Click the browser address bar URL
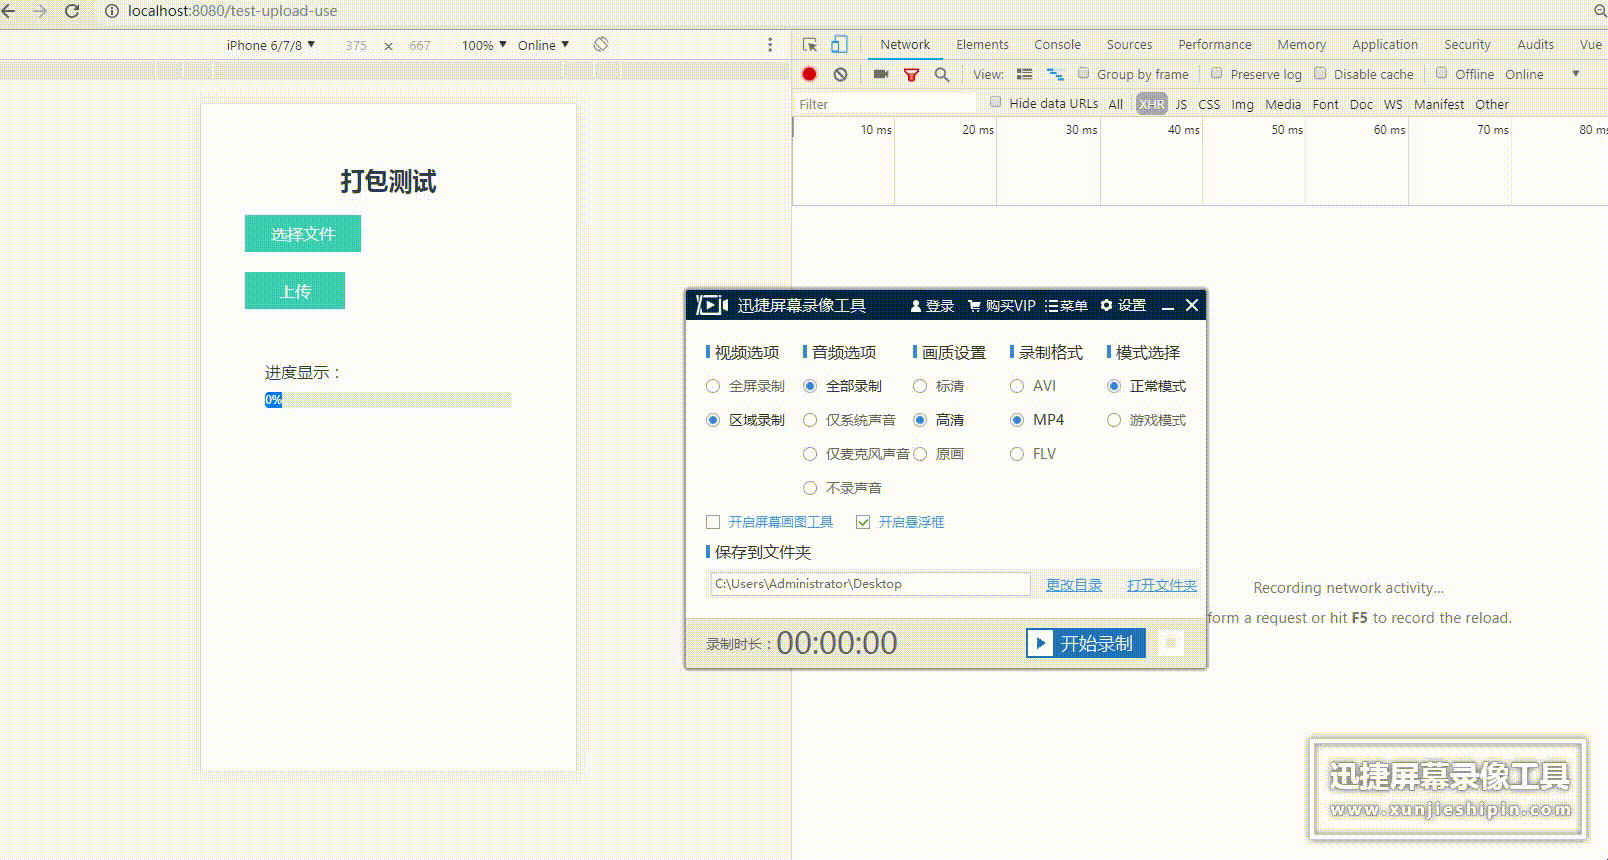Image resolution: width=1608 pixels, height=860 pixels. click(x=232, y=11)
